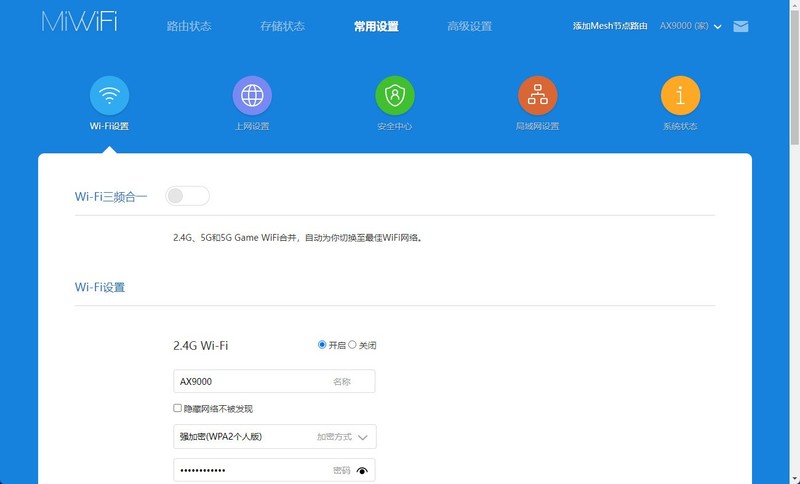The width and height of the screenshot is (800, 484).
Task: Select the 关闭 radio for 2.4G Wi-Fi
Action: coord(352,345)
